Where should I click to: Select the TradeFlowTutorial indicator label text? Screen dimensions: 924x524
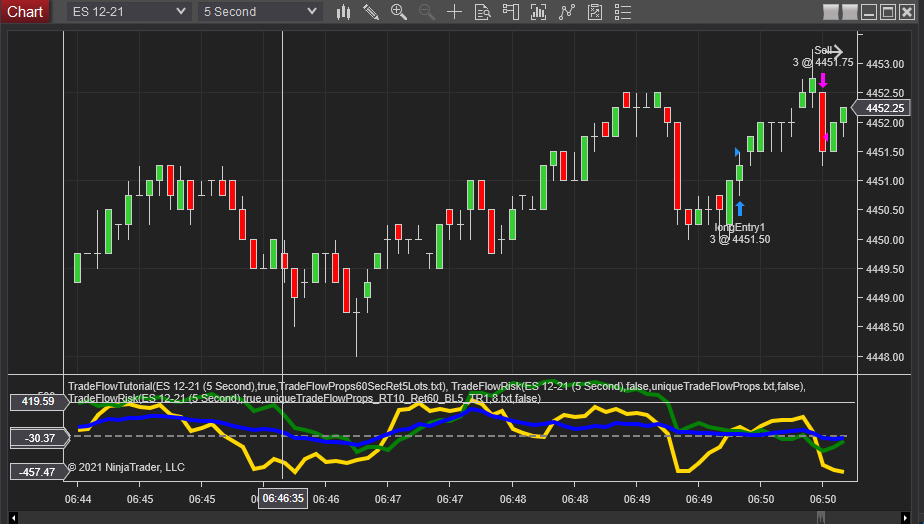pyautogui.click(x=257, y=386)
